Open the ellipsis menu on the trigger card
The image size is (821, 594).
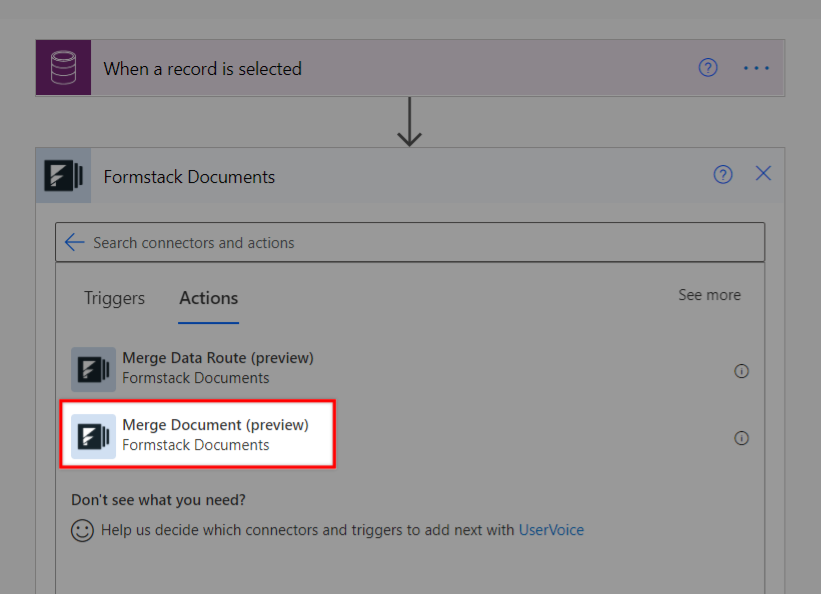(x=756, y=68)
